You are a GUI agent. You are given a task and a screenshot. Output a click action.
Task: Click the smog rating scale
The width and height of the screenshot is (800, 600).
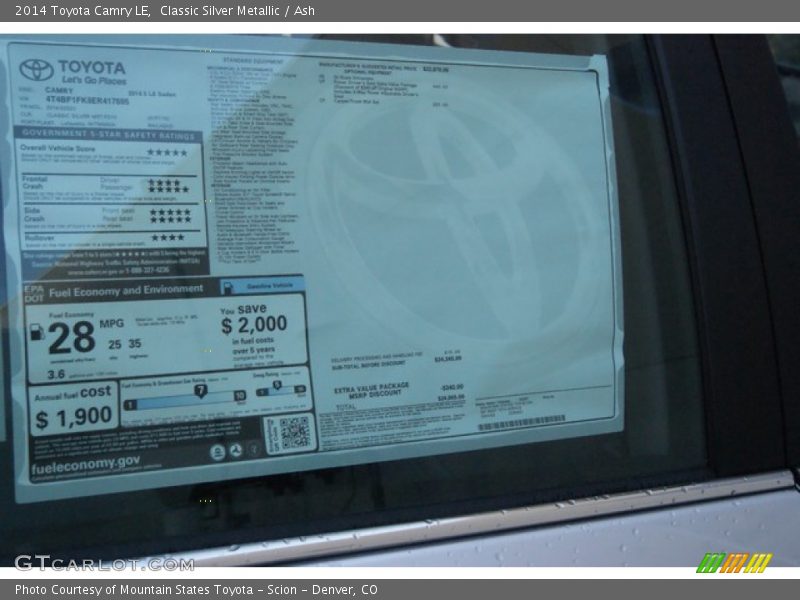[x=281, y=390]
